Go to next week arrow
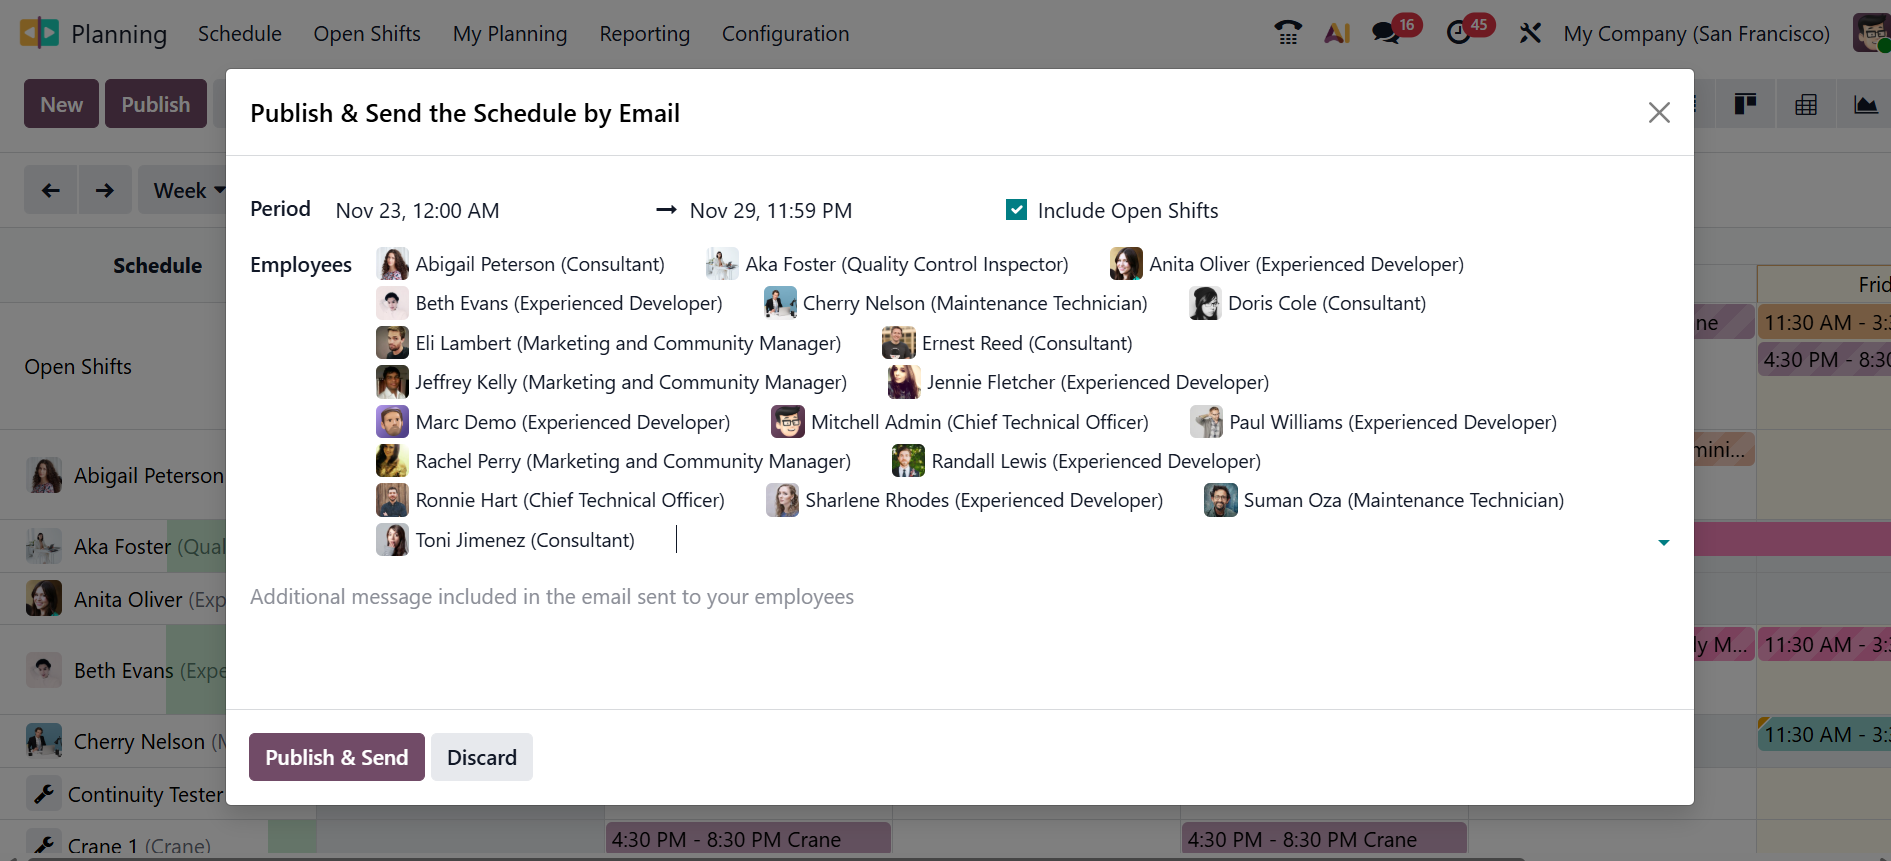Image resolution: width=1891 pixels, height=861 pixels. tap(105, 189)
